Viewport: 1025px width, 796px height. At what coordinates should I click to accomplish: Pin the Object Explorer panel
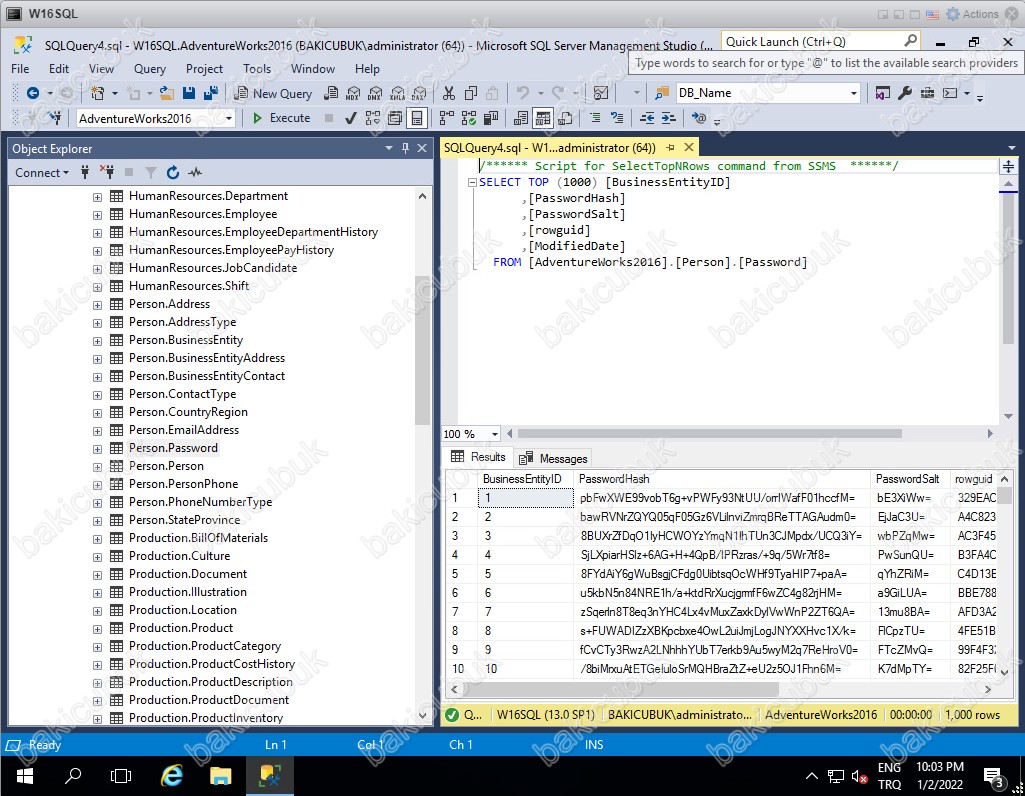click(405, 148)
